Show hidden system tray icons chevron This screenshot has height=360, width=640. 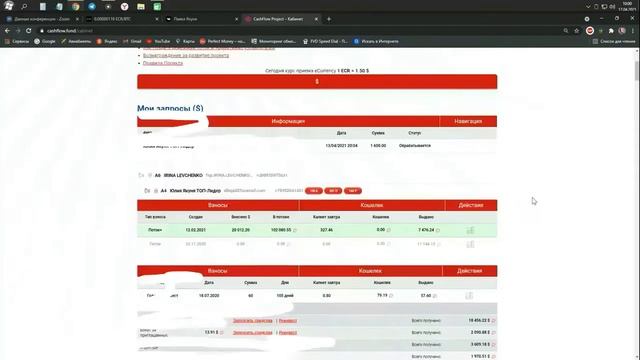click(x=588, y=7)
